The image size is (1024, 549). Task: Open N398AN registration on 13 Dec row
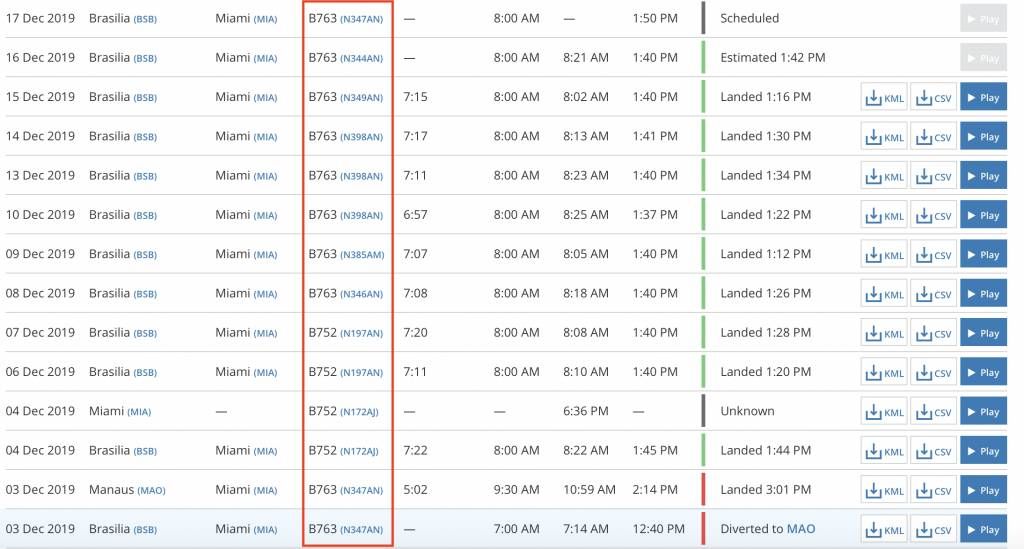click(361, 176)
